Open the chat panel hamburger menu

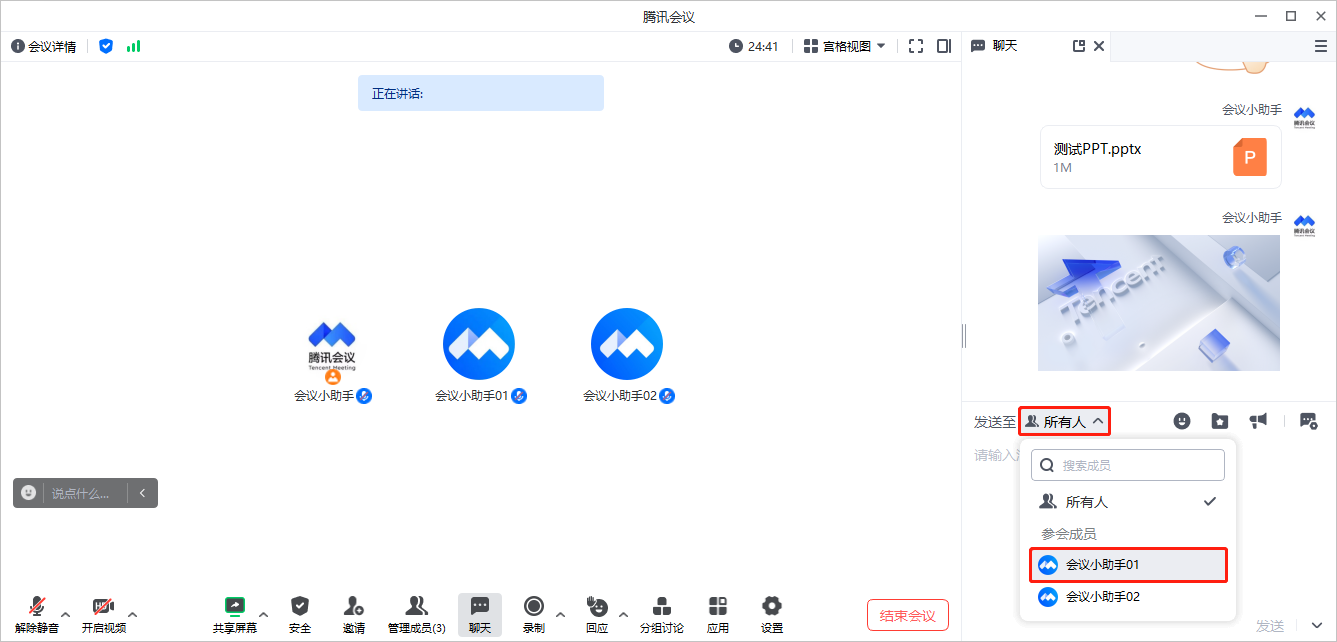[1321, 46]
